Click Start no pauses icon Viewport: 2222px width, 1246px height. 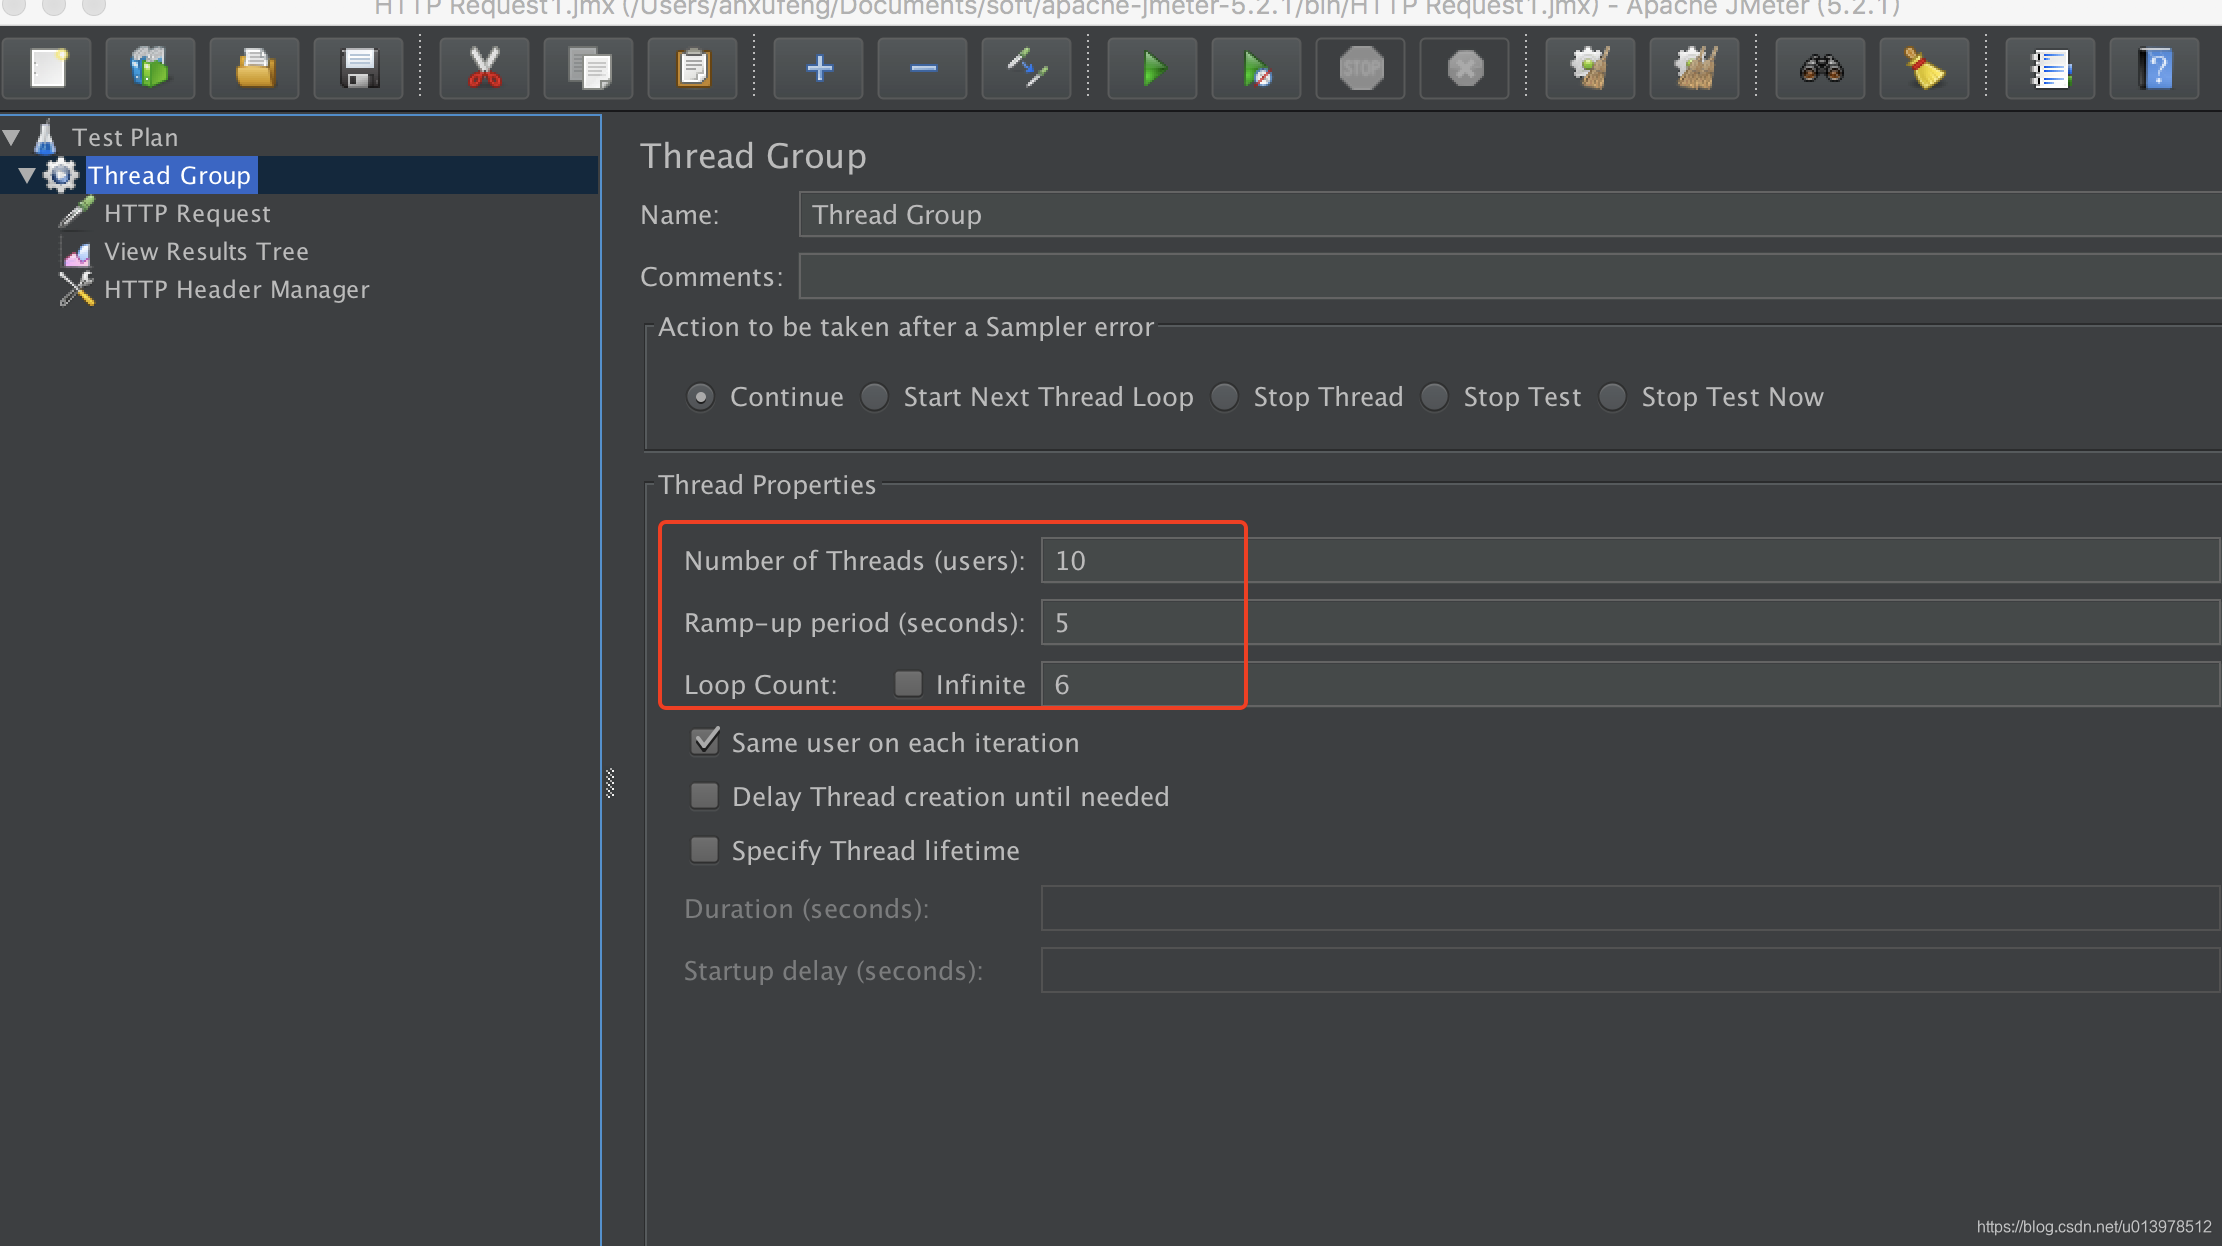click(x=1256, y=69)
